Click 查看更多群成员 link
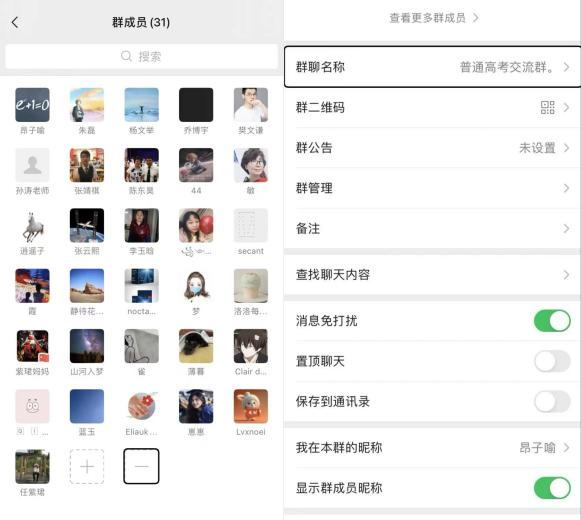 pyautogui.click(x=434, y=18)
